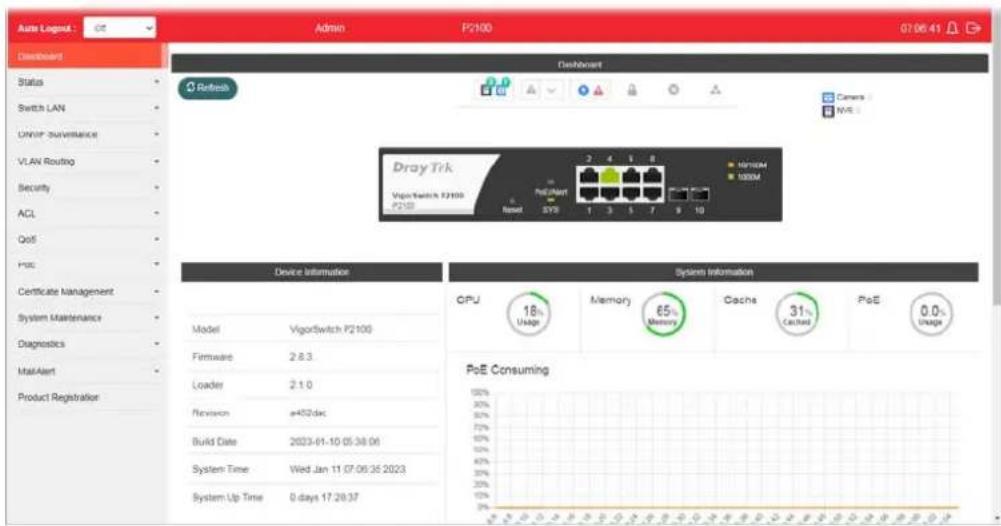Click the small dropdown chevron beside warning icon
The height and width of the screenshot is (526, 1001).
[552, 91]
